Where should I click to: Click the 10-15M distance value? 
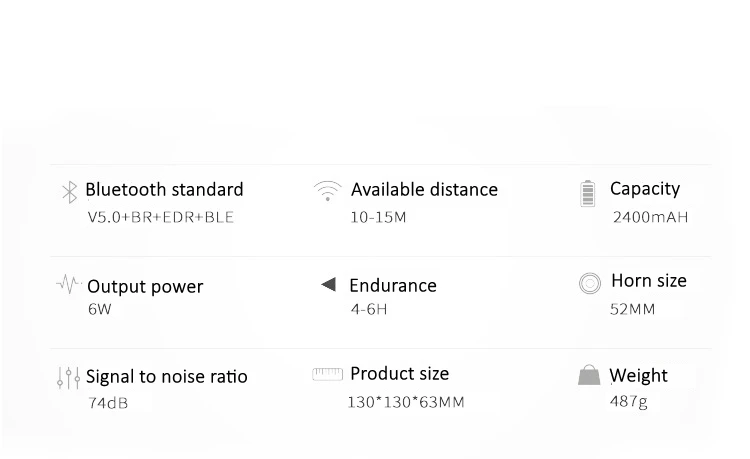[378, 218]
